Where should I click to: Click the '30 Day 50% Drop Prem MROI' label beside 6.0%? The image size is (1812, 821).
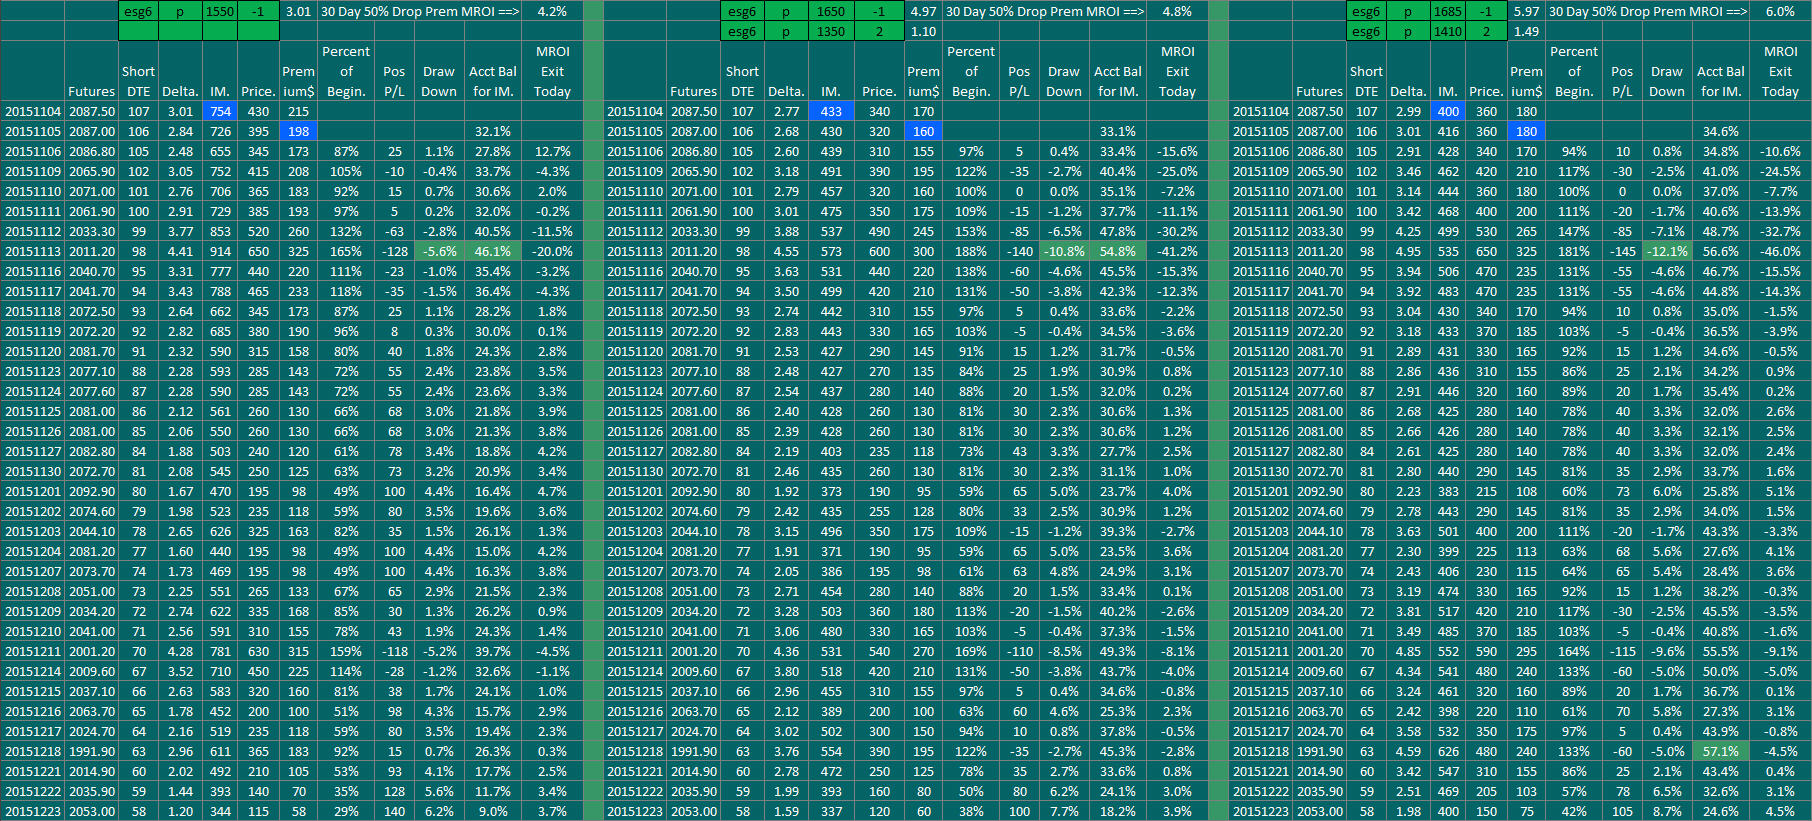click(1648, 12)
